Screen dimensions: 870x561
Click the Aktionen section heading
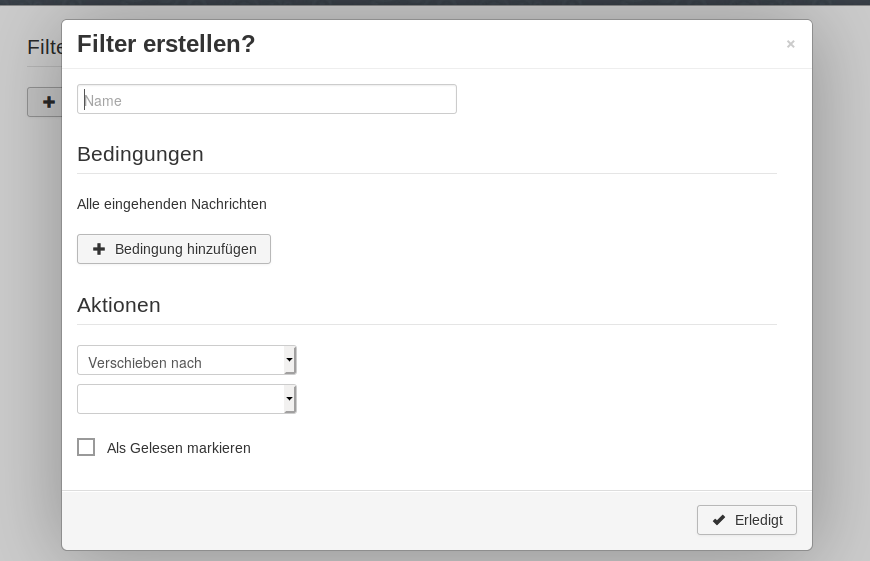119,305
